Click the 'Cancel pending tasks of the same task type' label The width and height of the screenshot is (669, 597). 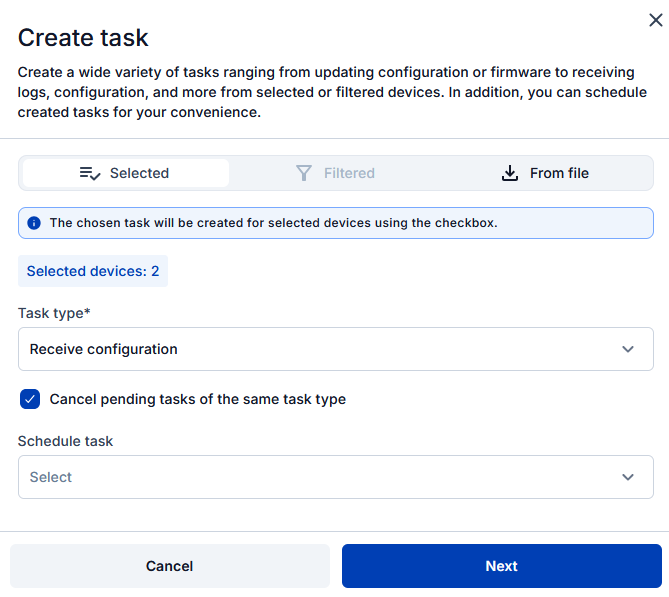pyautogui.click(x=197, y=399)
